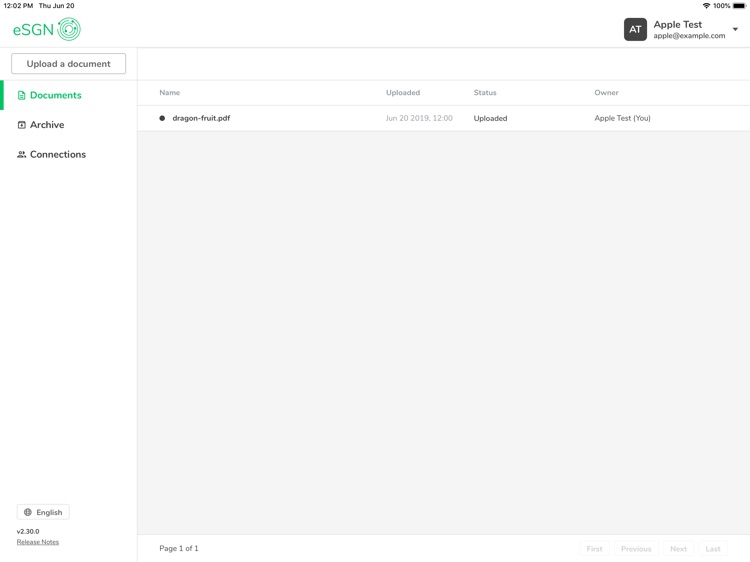Click the Page 1 of 1 label
750x562 pixels.
coord(179,549)
